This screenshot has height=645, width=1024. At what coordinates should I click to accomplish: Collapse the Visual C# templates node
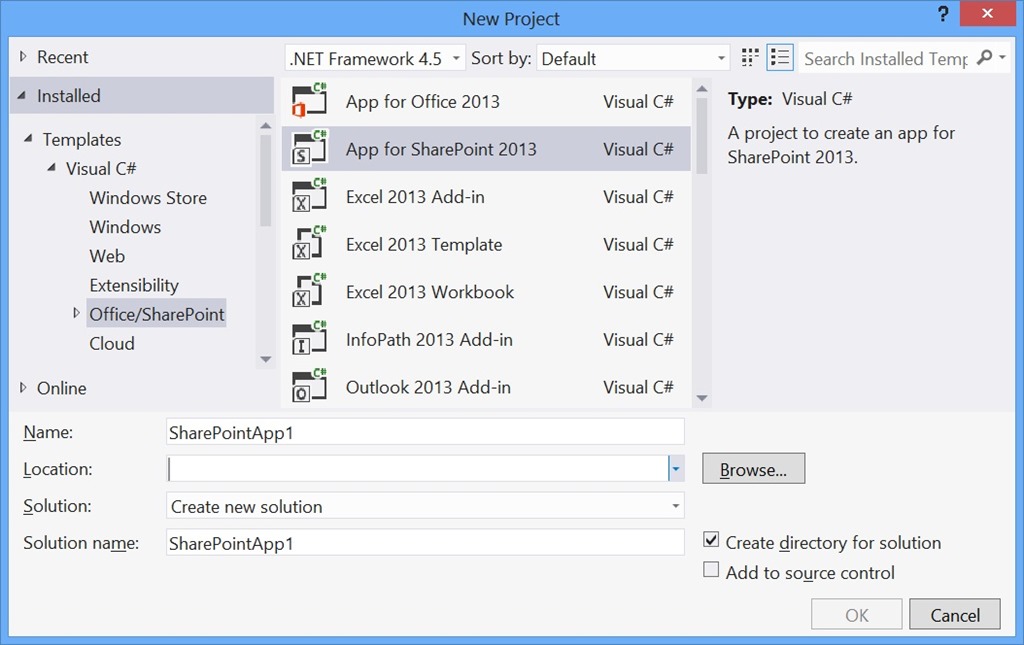(x=51, y=168)
